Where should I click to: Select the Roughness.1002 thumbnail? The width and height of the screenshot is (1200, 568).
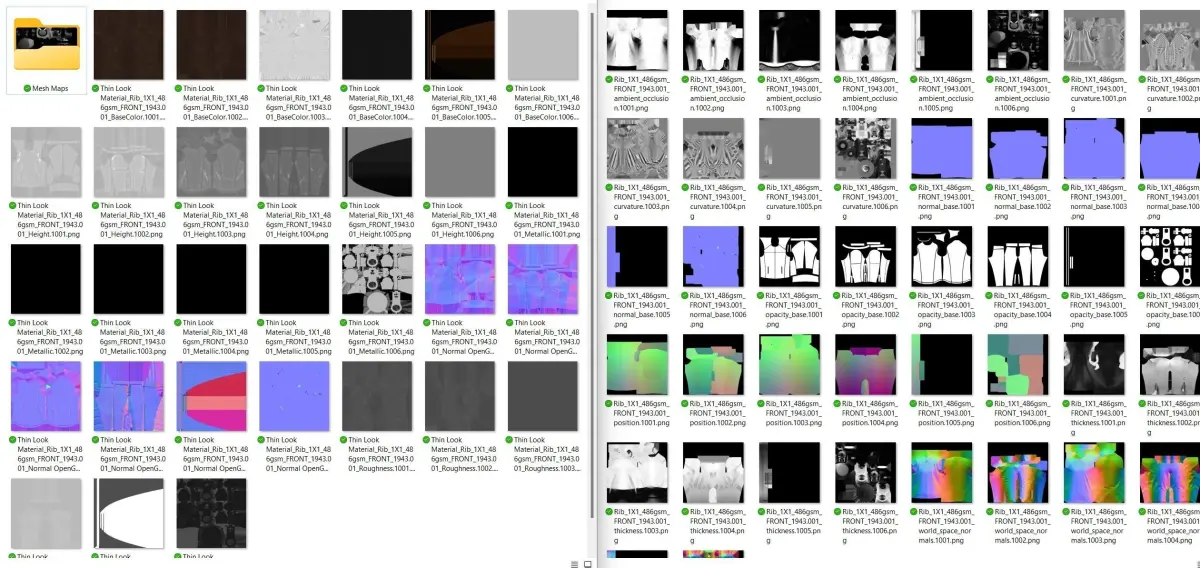pos(462,396)
